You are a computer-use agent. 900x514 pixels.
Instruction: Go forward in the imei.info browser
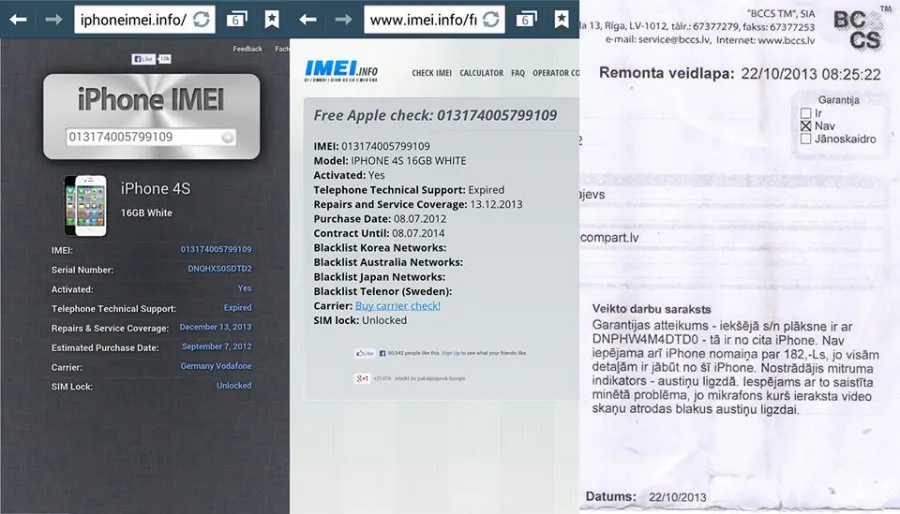[x=343, y=20]
